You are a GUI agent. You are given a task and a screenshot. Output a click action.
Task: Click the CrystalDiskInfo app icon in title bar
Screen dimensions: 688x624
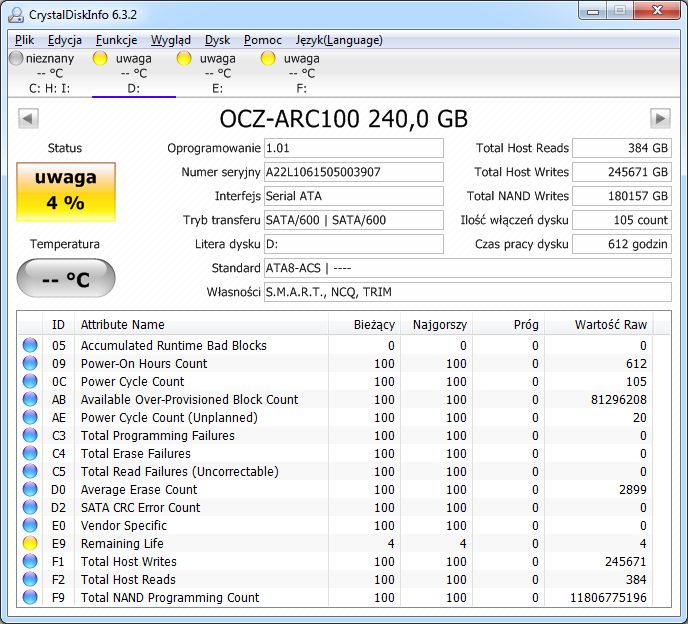coord(16,14)
